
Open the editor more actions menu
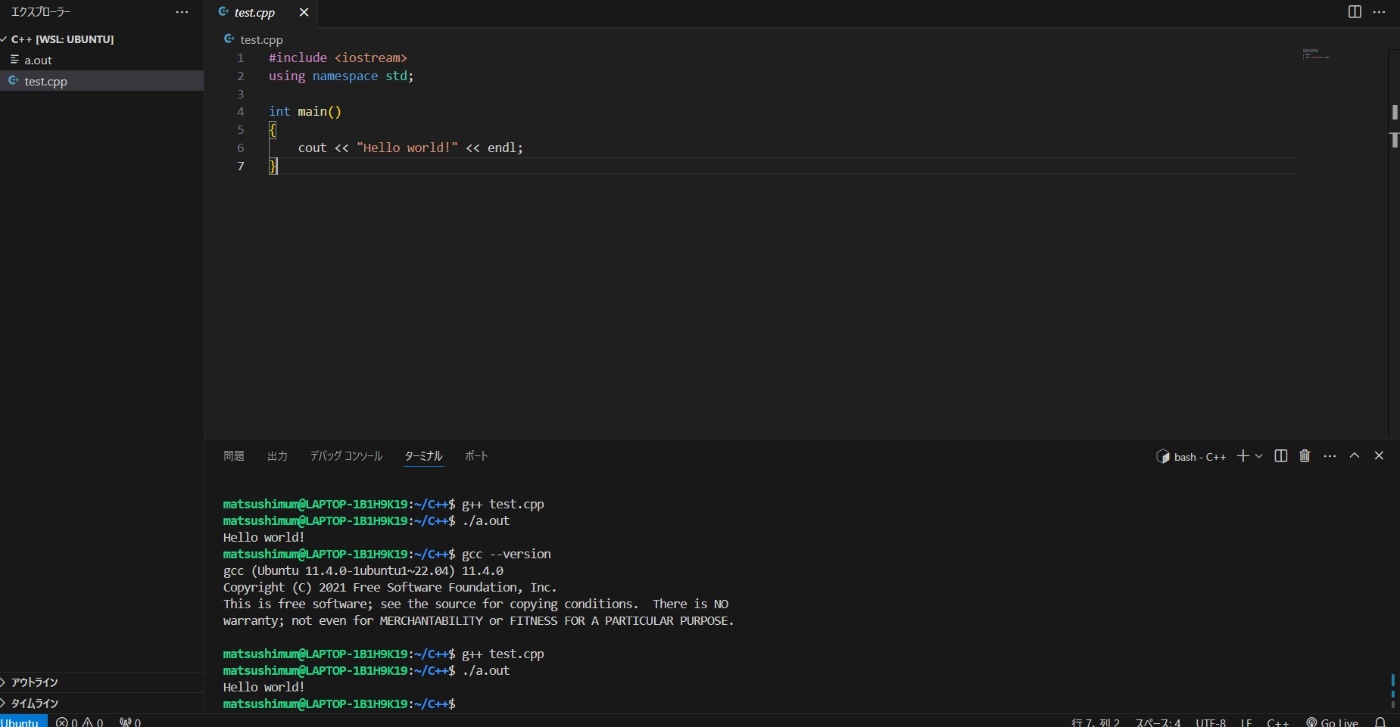pyautogui.click(x=1381, y=12)
